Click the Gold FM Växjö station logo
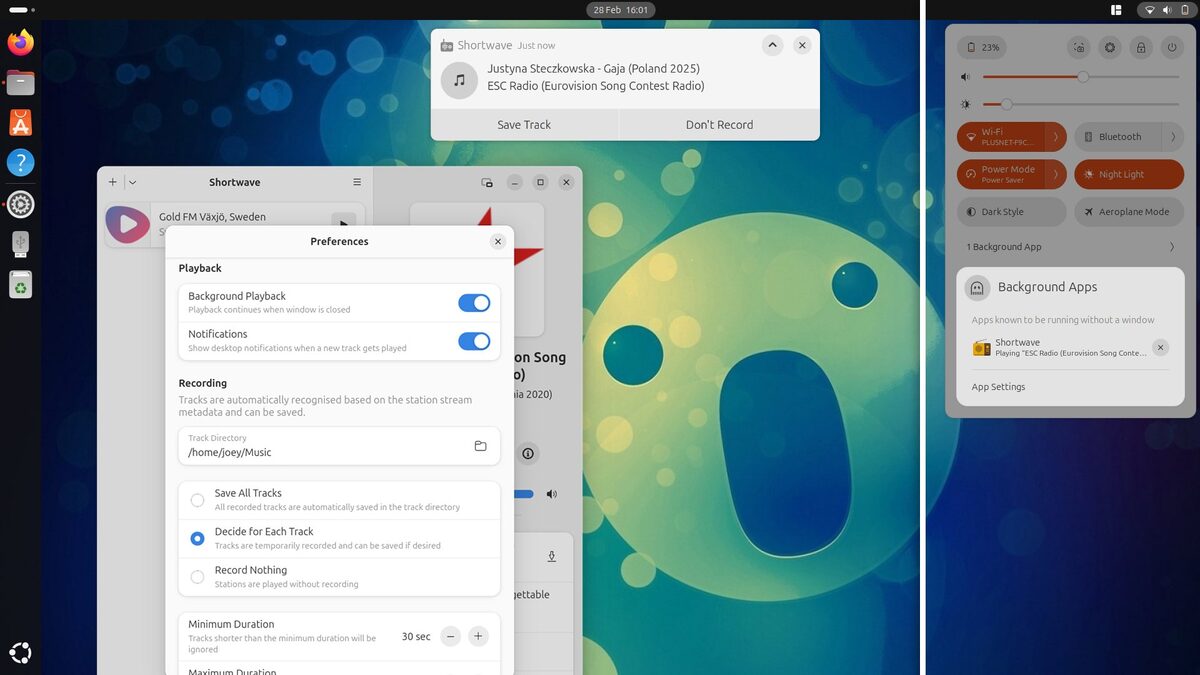Viewport: 1200px width, 675px height. (128, 225)
